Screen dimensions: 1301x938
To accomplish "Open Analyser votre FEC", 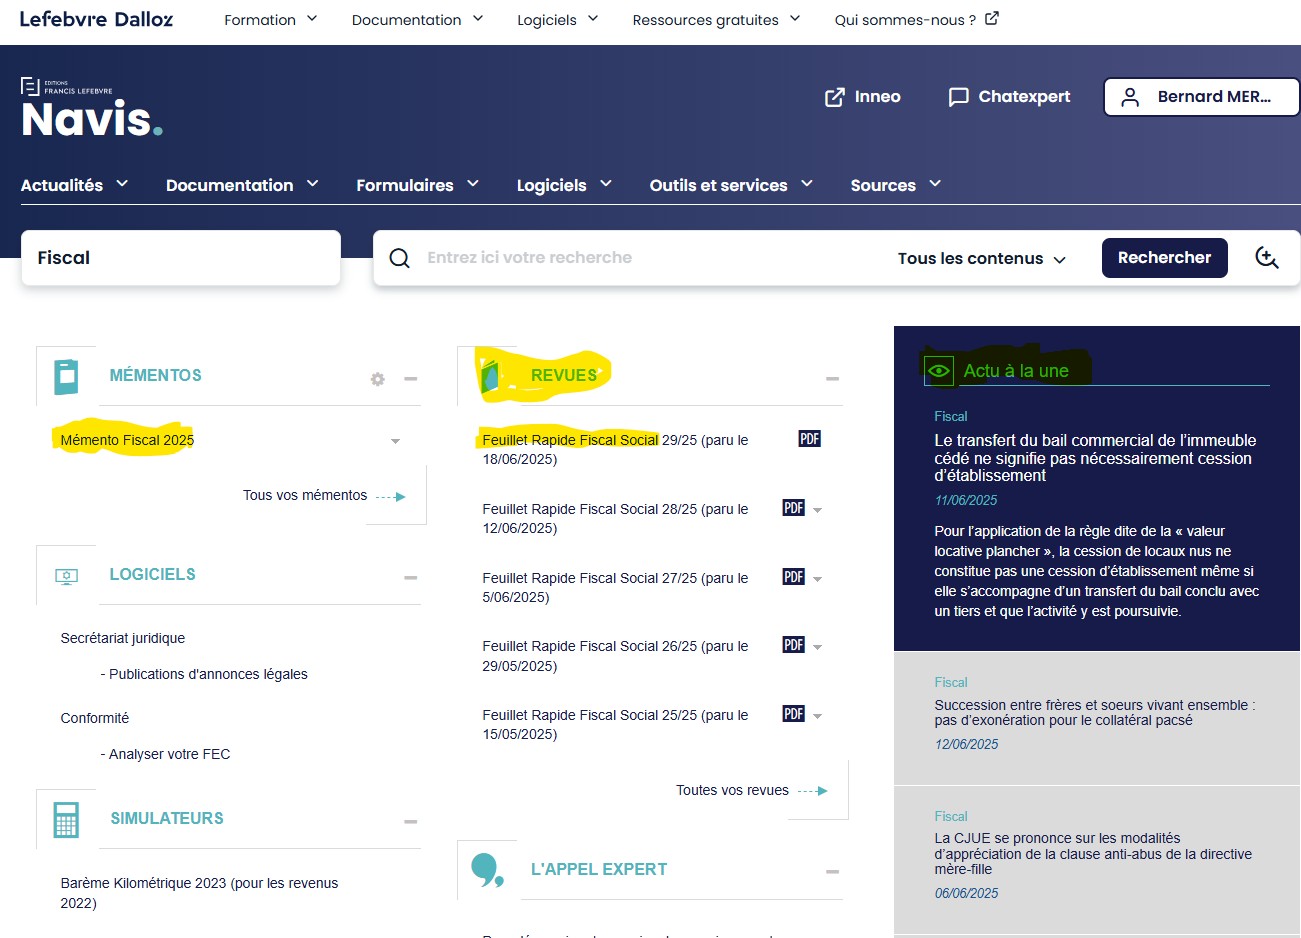I will coord(169,754).
